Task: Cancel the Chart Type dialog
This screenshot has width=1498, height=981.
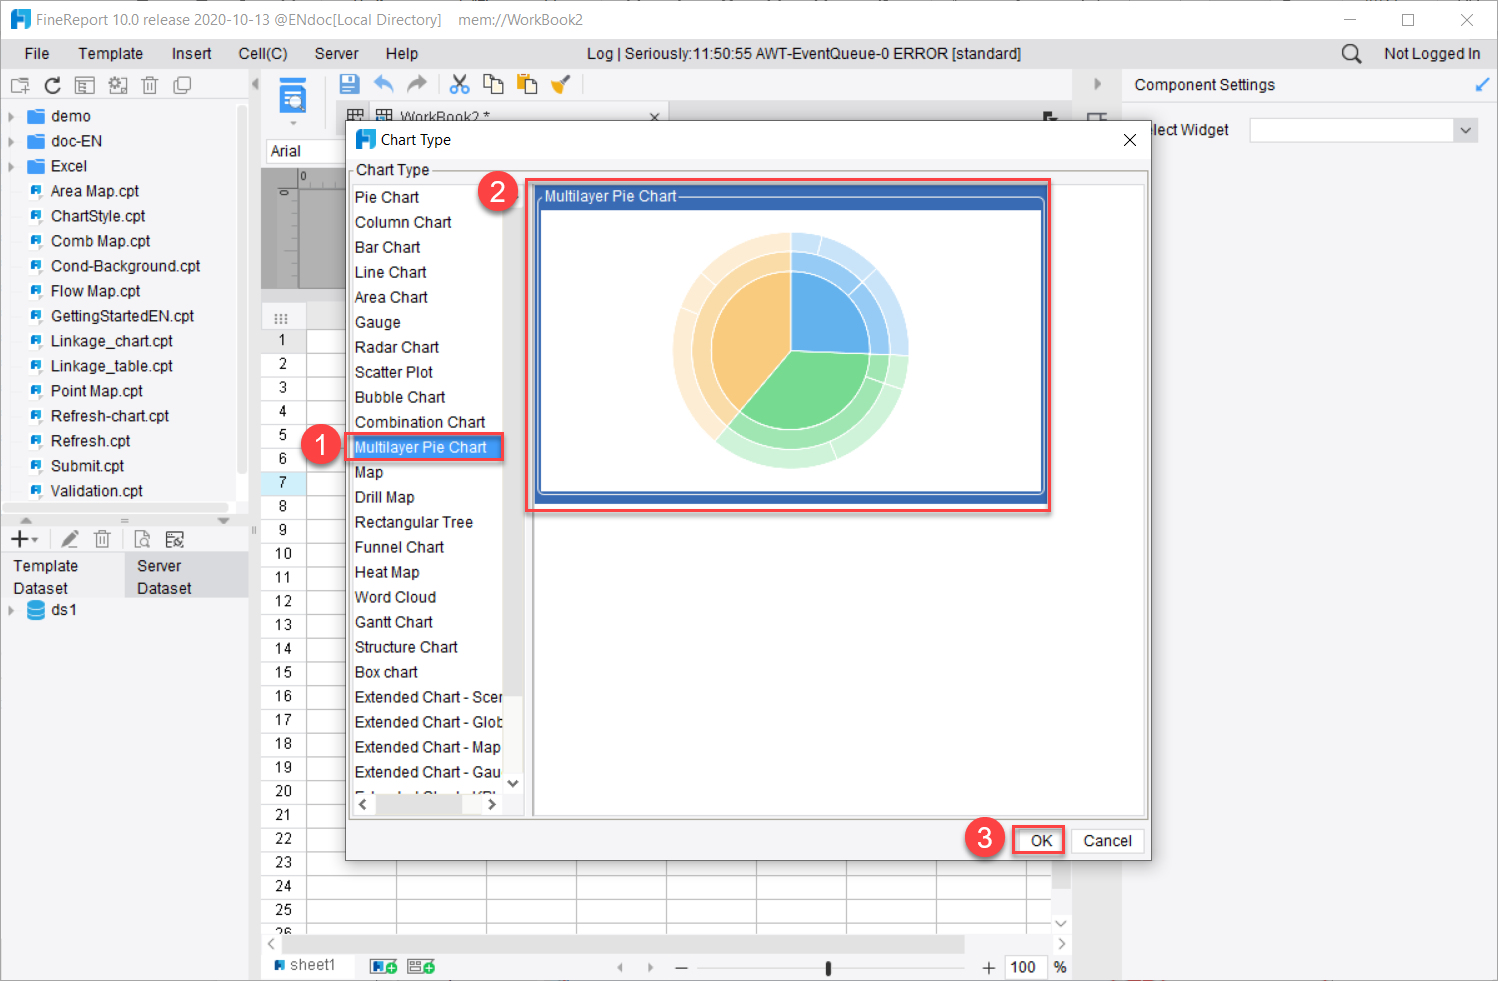Action: 1107,840
